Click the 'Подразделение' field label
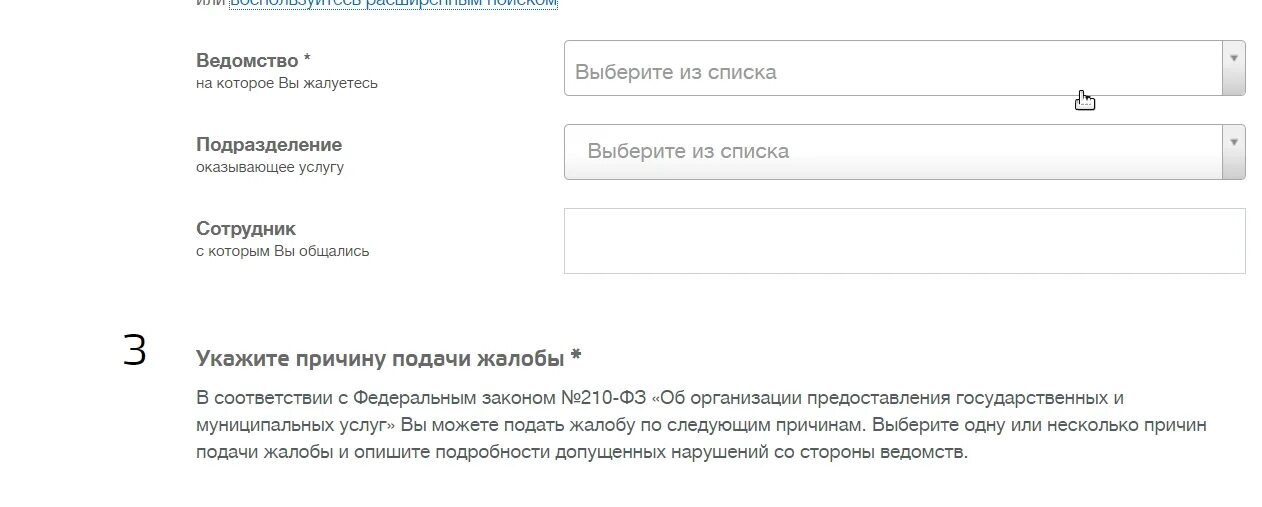Screen dimensions: 1262x507 coord(269,145)
